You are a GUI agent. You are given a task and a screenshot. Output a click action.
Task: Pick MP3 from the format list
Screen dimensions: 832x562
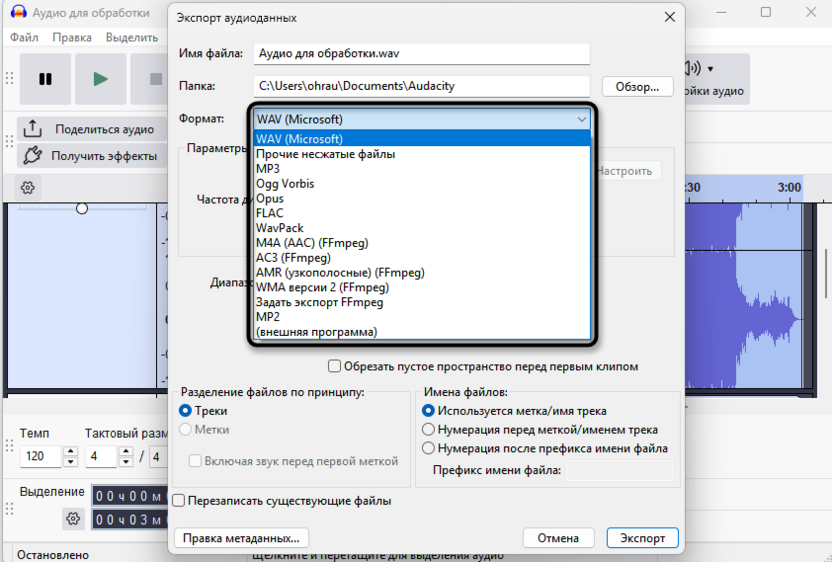[x=422, y=169]
